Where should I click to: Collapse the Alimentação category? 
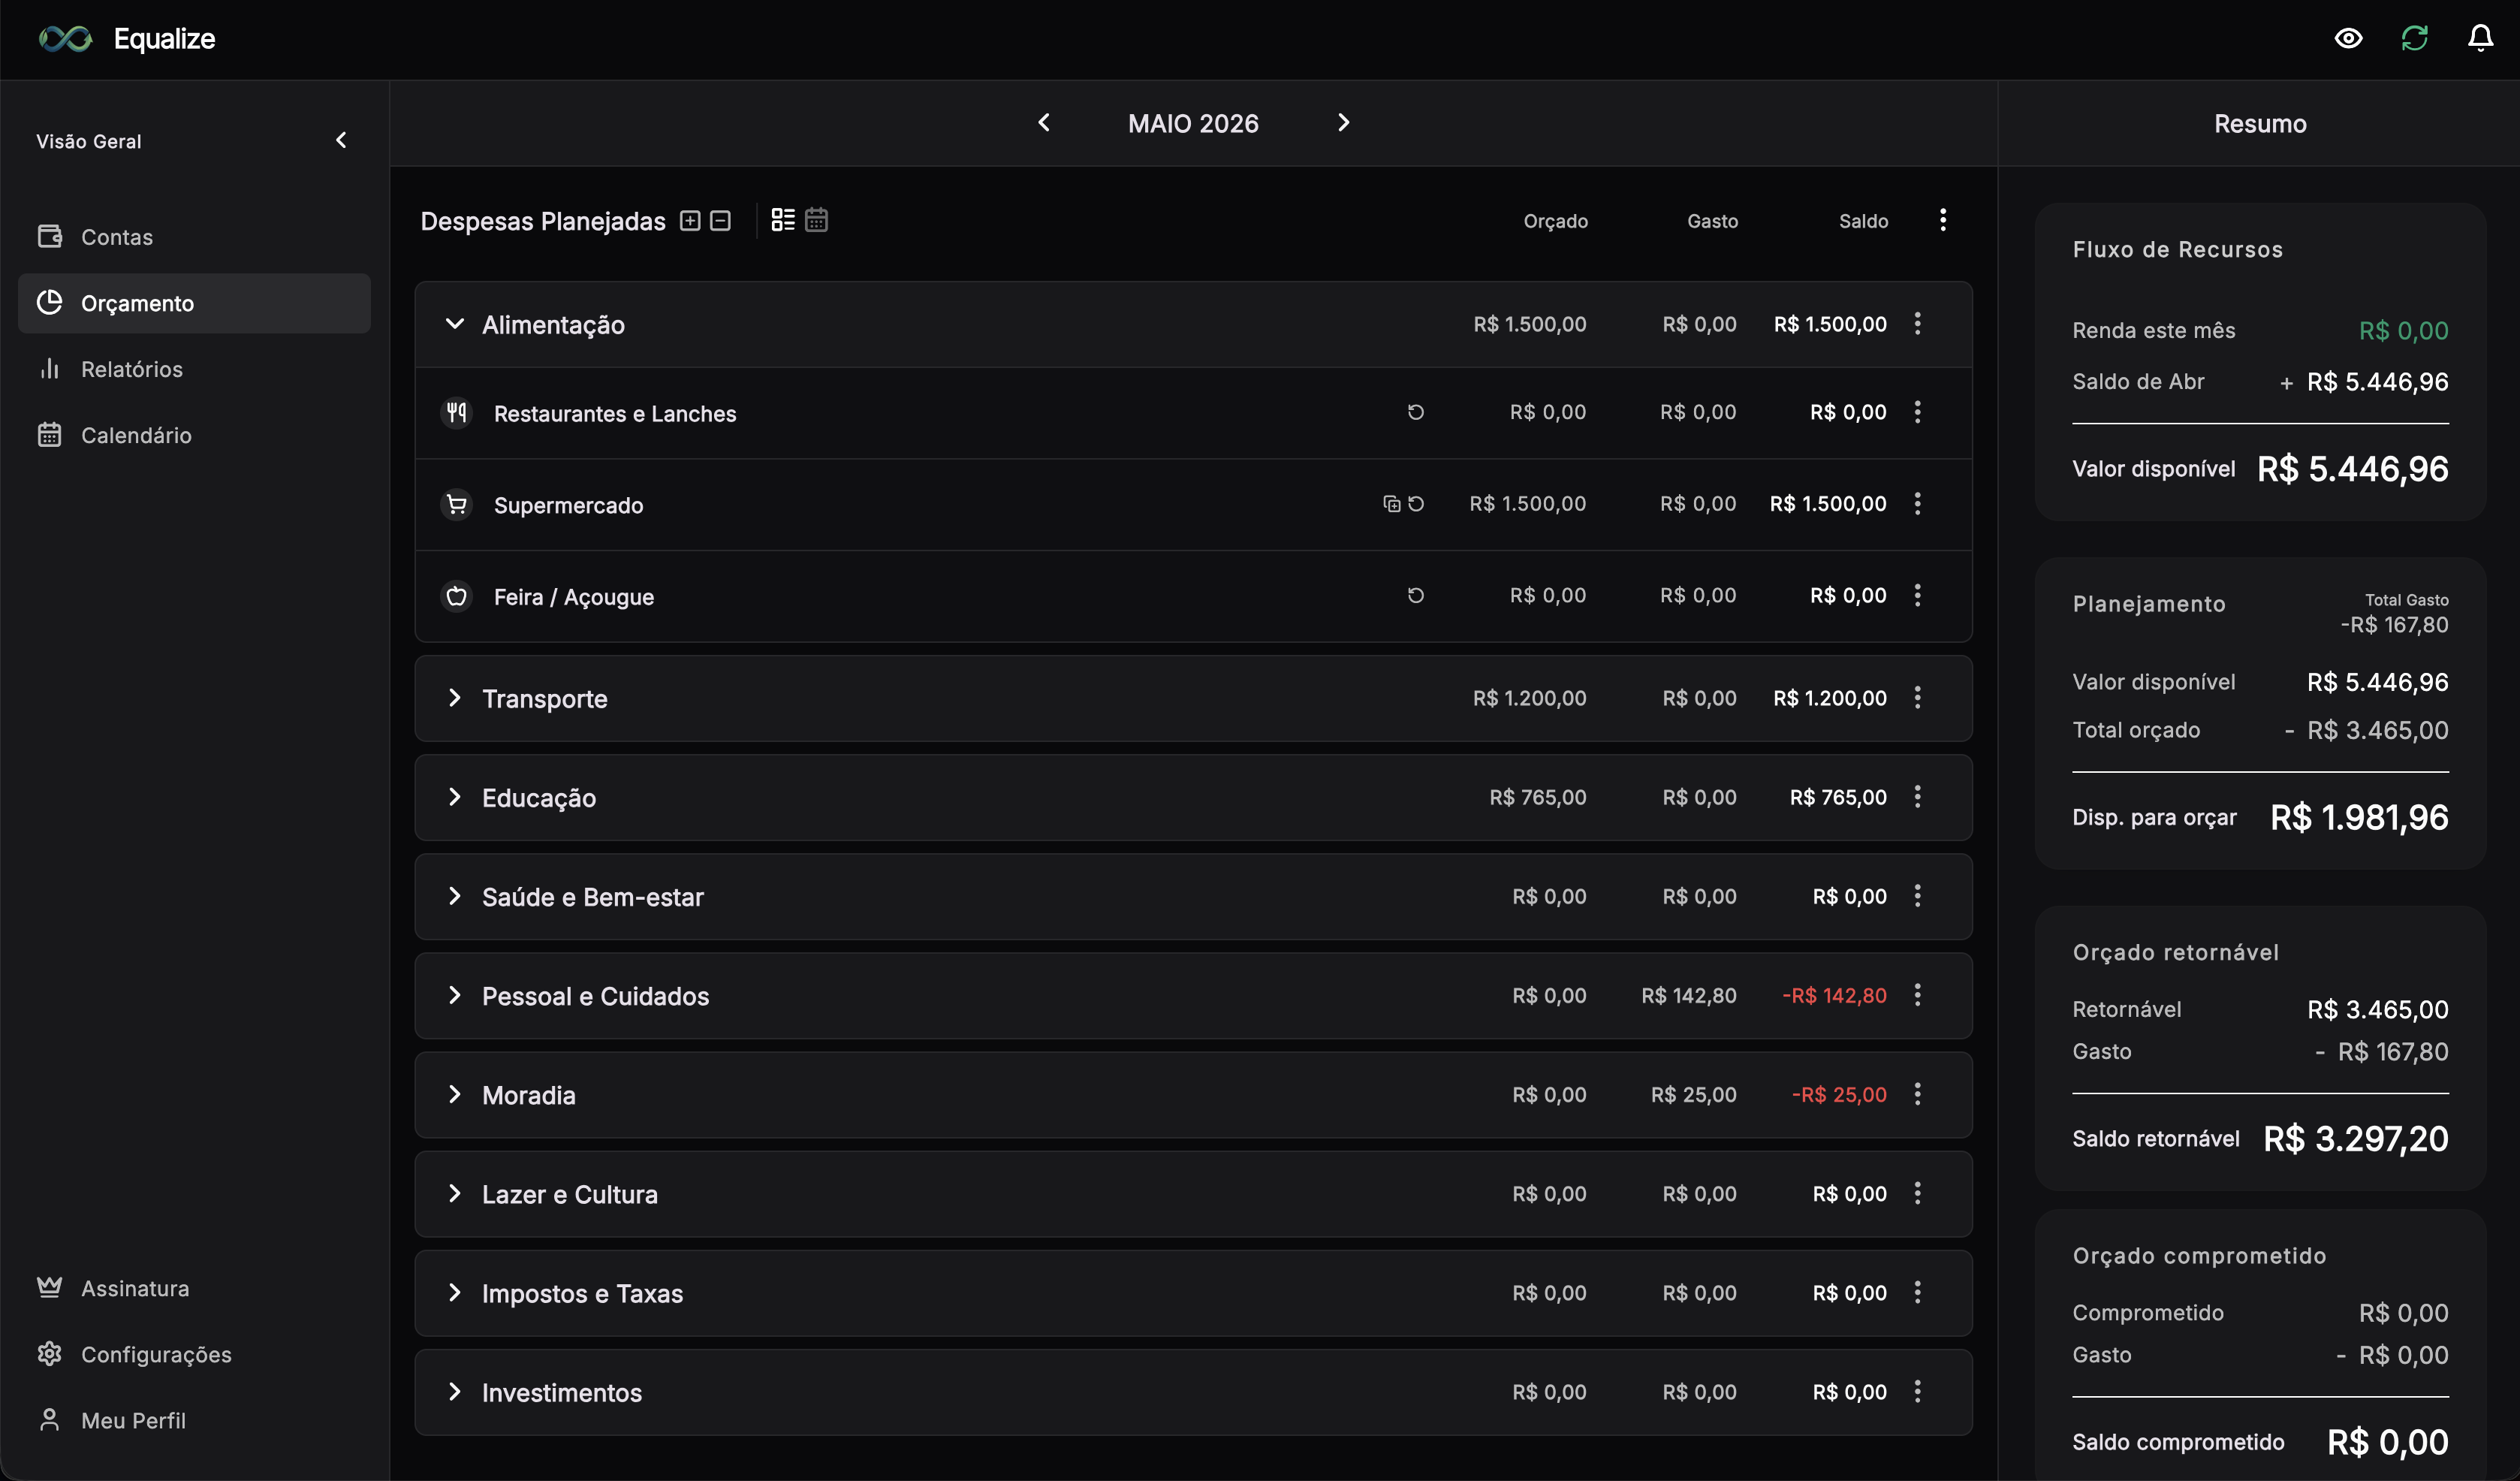(x=454, y=324)
